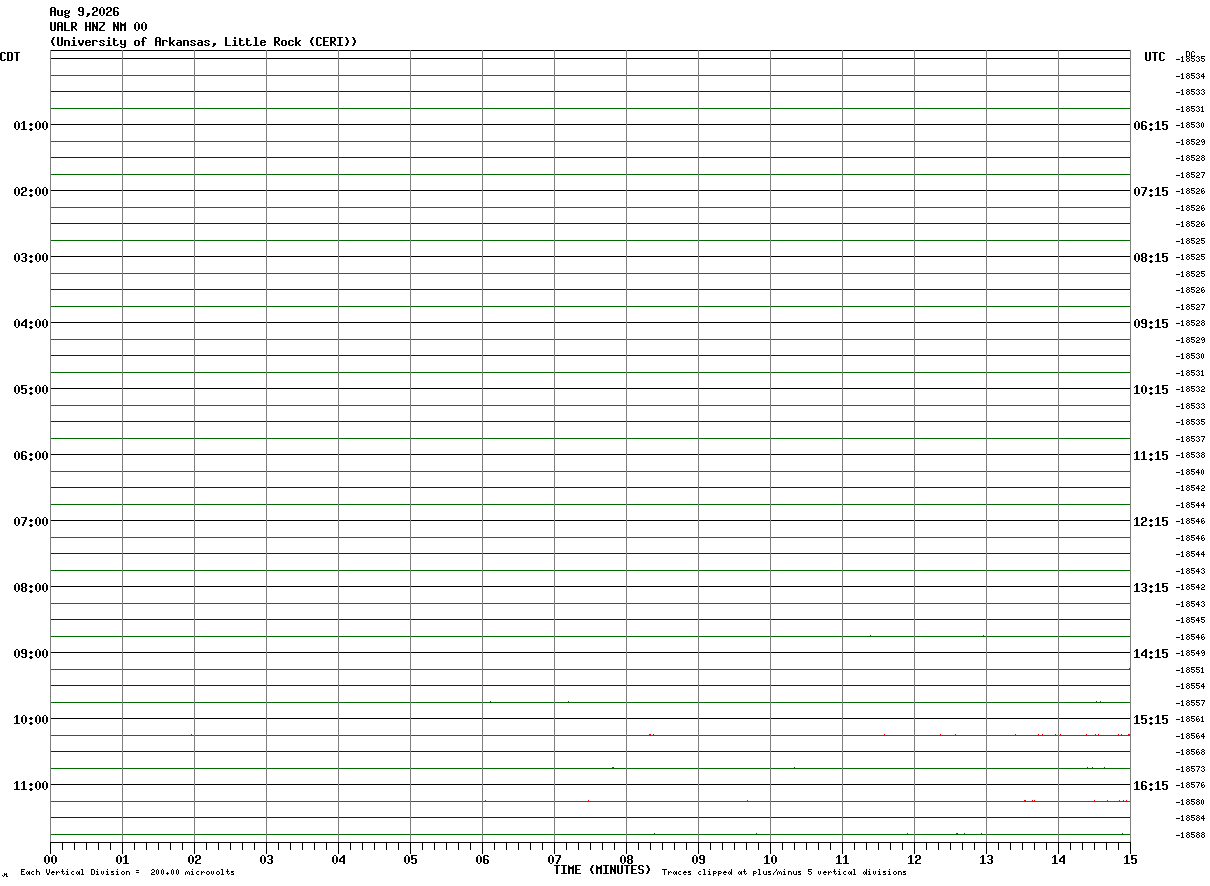This screenshot has height=886, width=1210.
Task: Select the 10:00 CDT row label
Action: pos(31,720)
